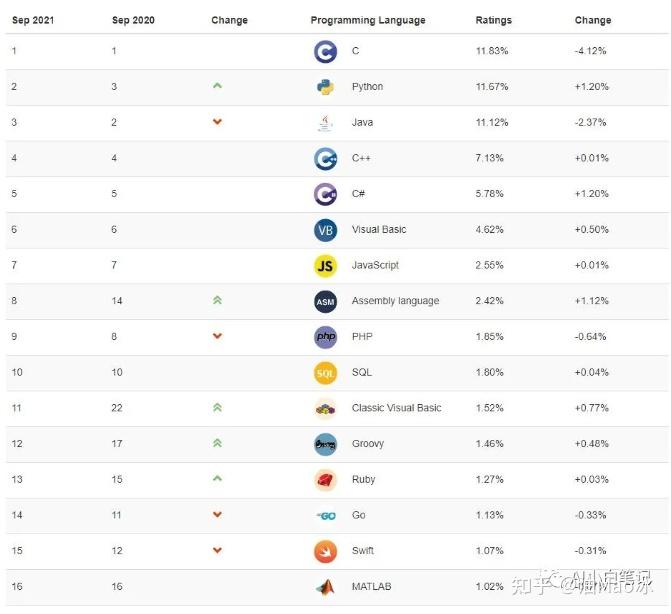Click the Ruby logo icon
The height and width of the screenshot is (614, 671).
pyautogui.click(x=325, y=480)
